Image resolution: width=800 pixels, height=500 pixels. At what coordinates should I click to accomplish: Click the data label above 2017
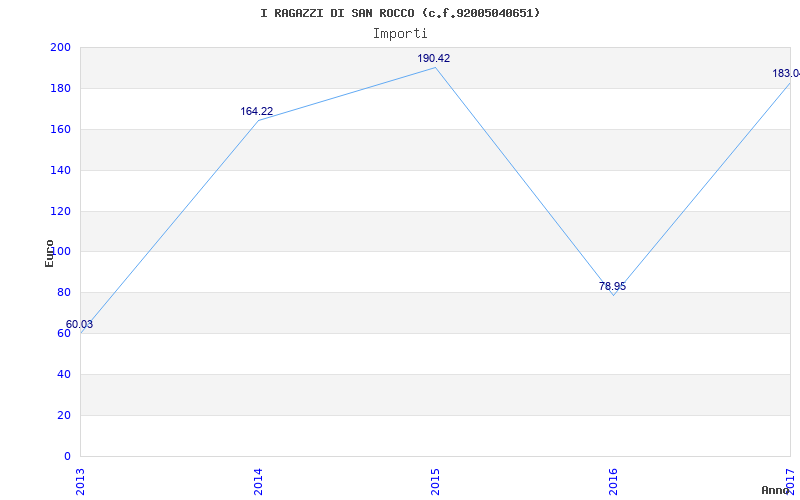tap(786, 73)
